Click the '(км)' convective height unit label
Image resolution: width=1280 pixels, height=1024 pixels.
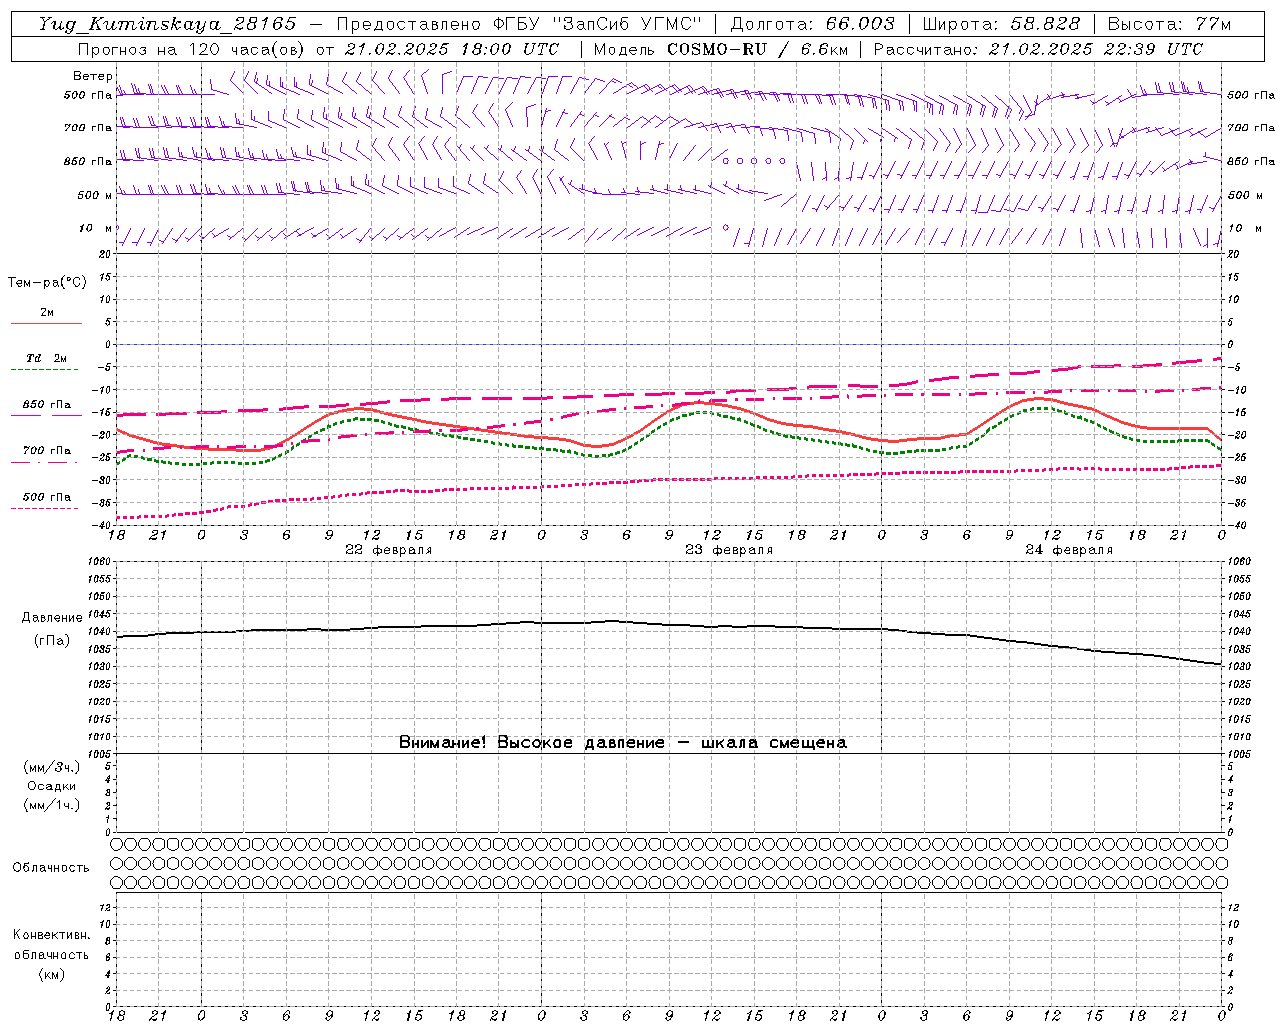click(51, 974)
